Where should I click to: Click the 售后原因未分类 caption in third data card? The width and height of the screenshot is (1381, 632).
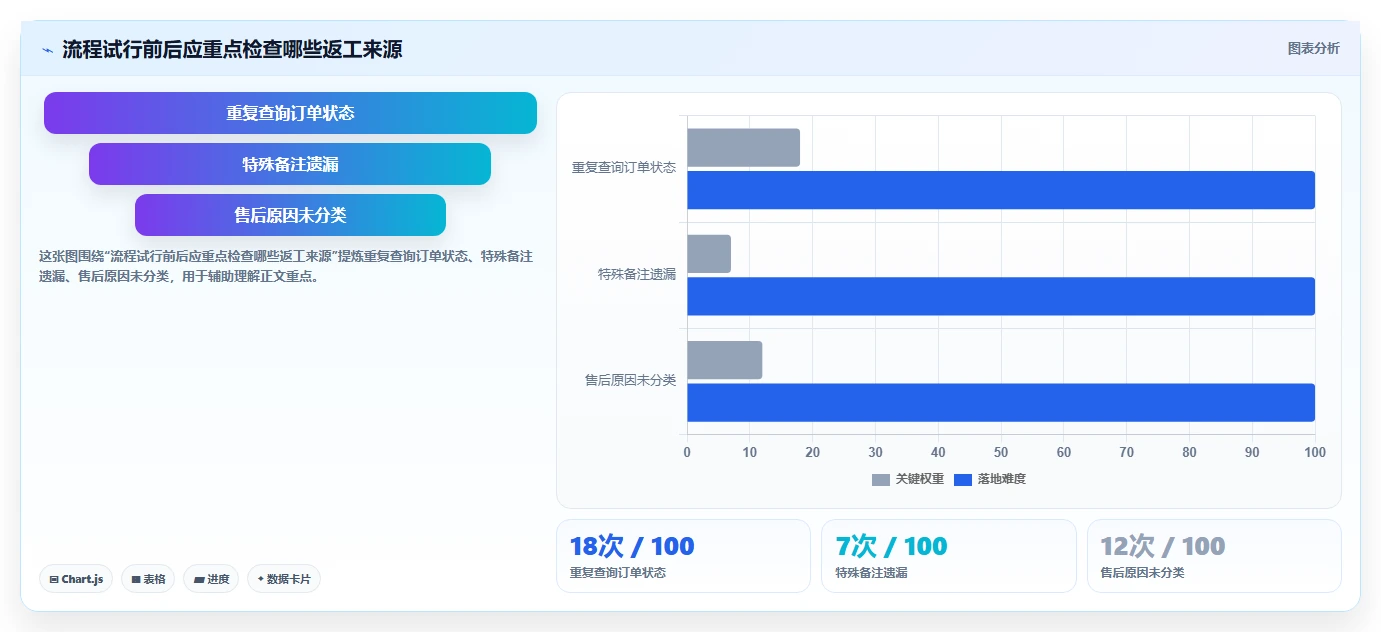1143,573
